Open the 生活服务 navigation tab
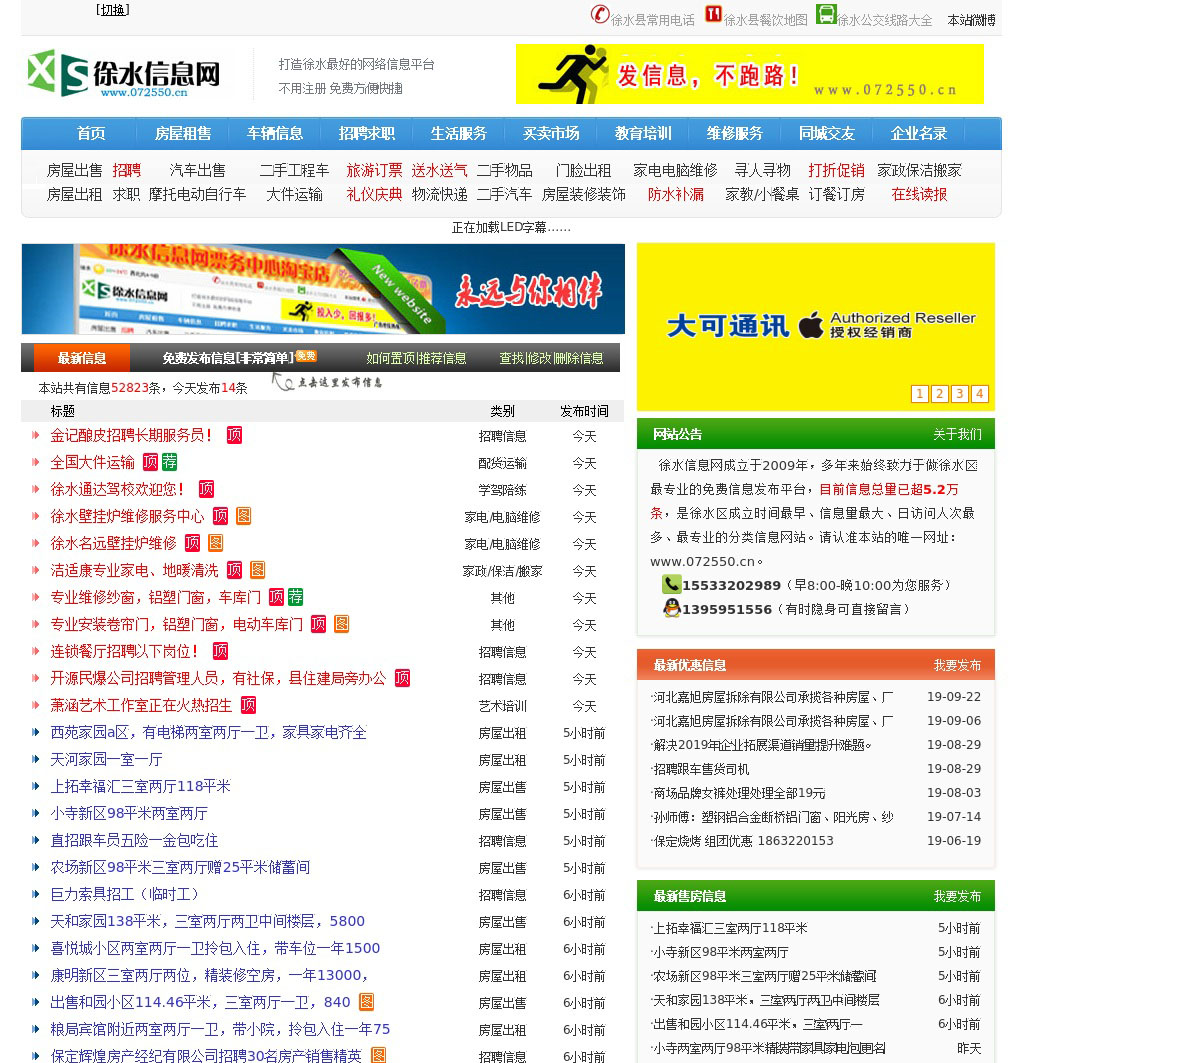This screenshot has height=1063, width=1200. (459, 133)
